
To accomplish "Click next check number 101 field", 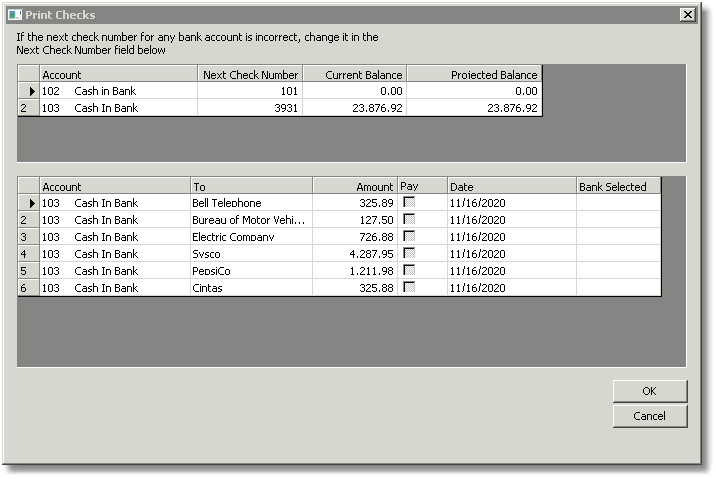I will [x=250, y=91].
